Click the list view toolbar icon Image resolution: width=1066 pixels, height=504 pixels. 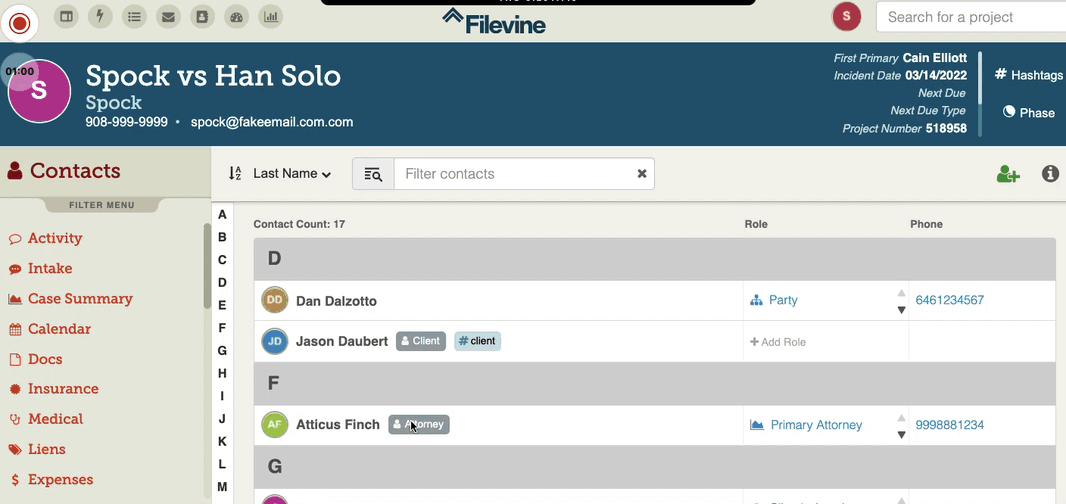tap(135, 17)
